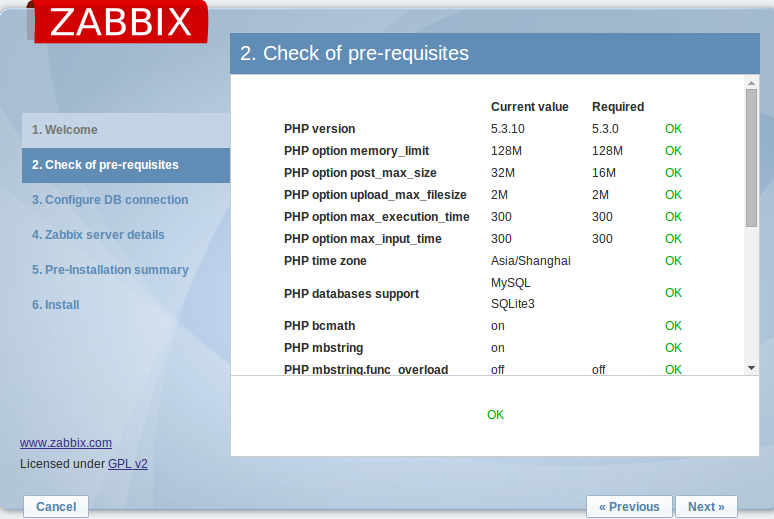Click the scrollbar down arrow
This screenshot has height=519, width=774.
pos(751,368)
